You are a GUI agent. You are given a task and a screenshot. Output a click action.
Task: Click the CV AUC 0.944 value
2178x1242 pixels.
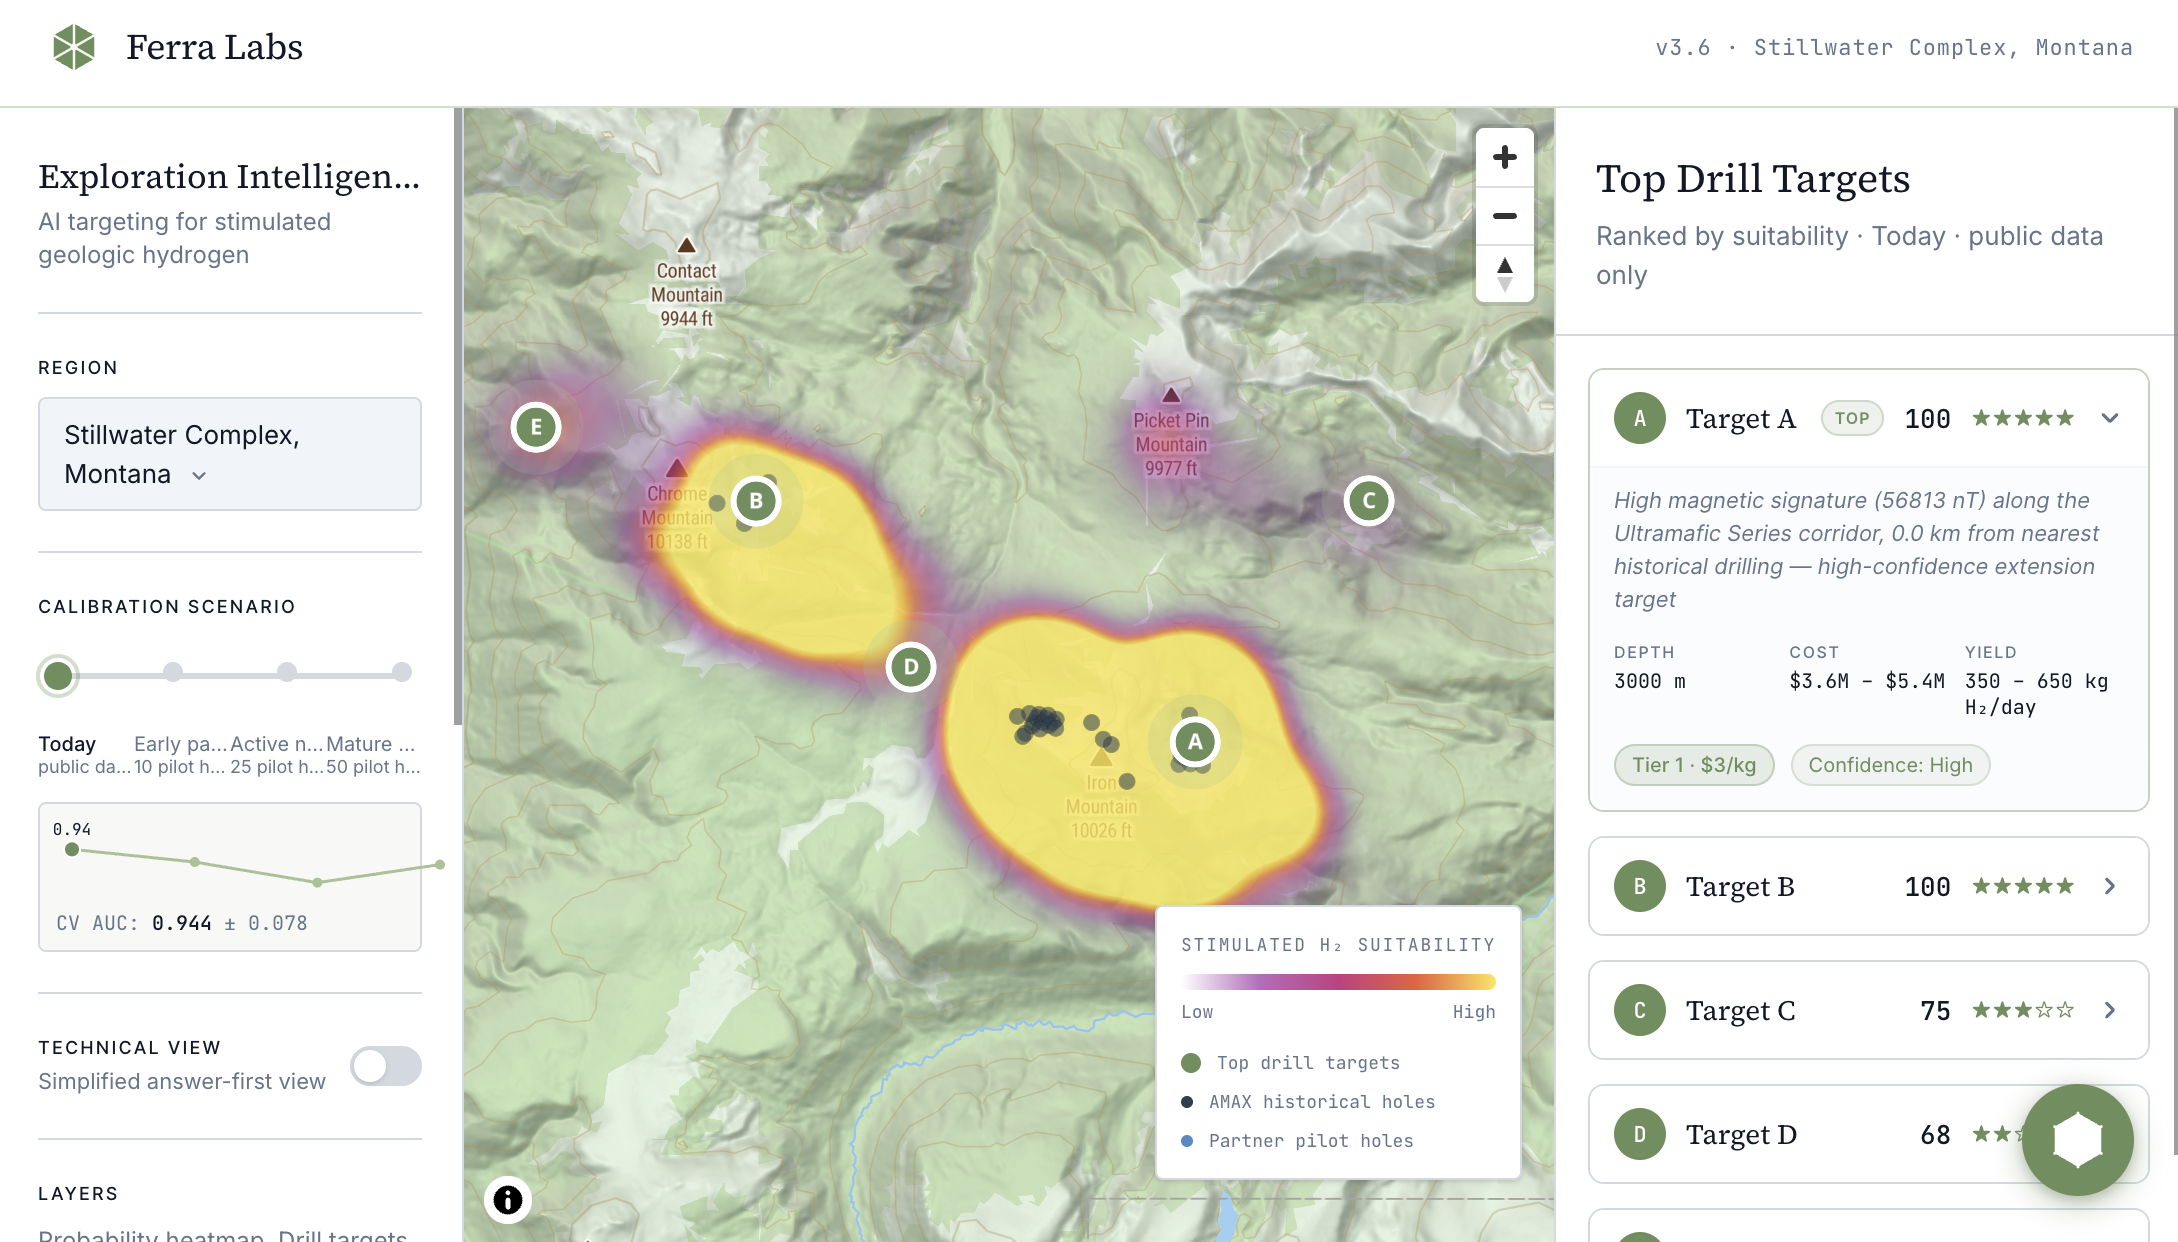pos(181,923)
